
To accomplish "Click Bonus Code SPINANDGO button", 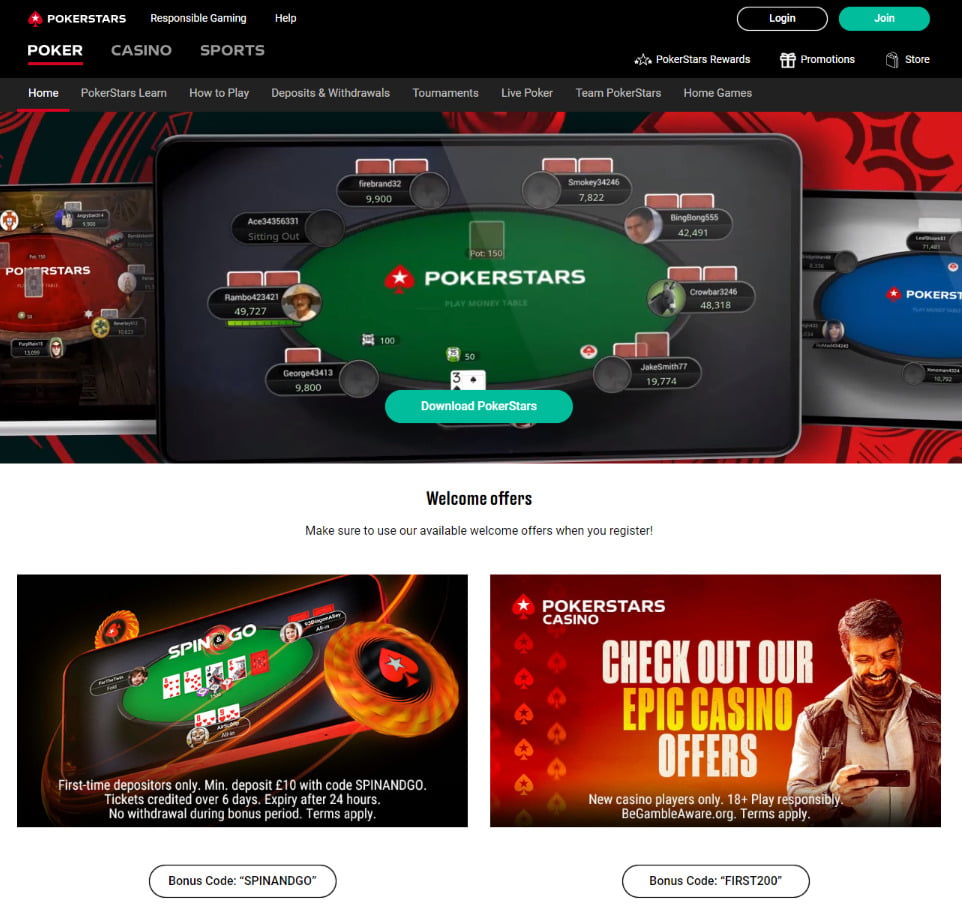I will tap(242, 881).
